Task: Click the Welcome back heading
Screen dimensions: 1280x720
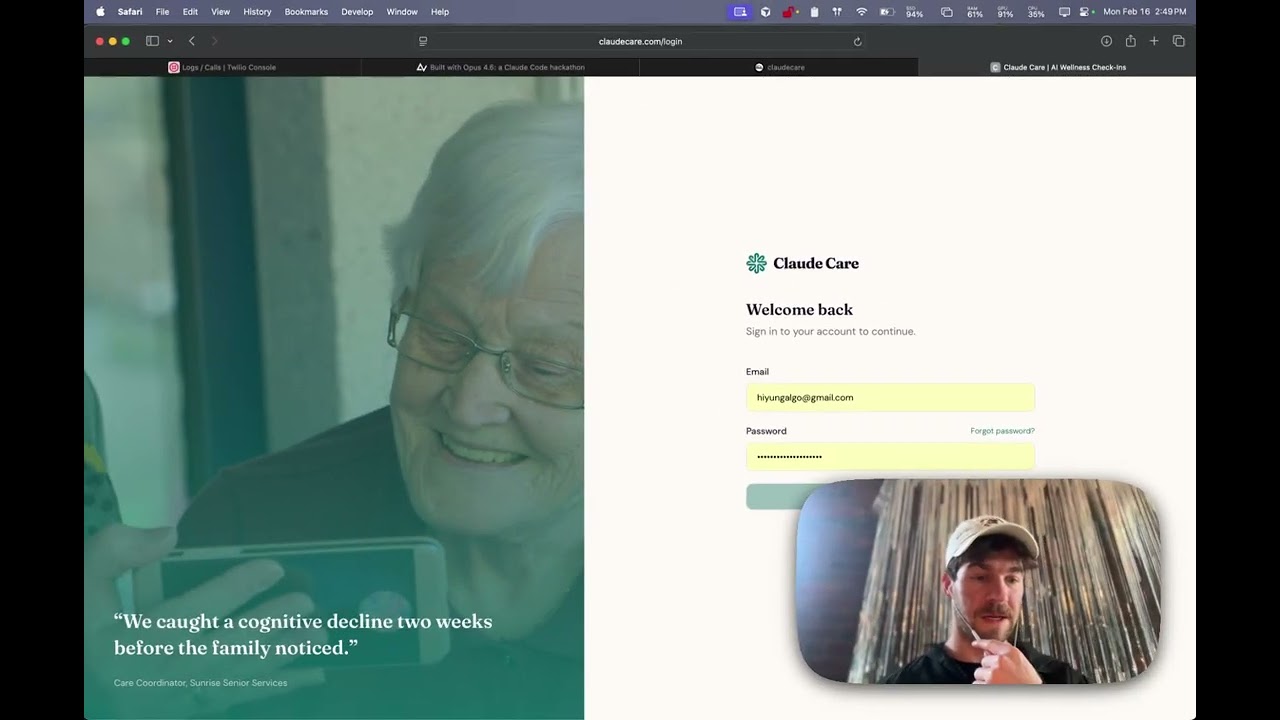Action: tap(799, 310)
